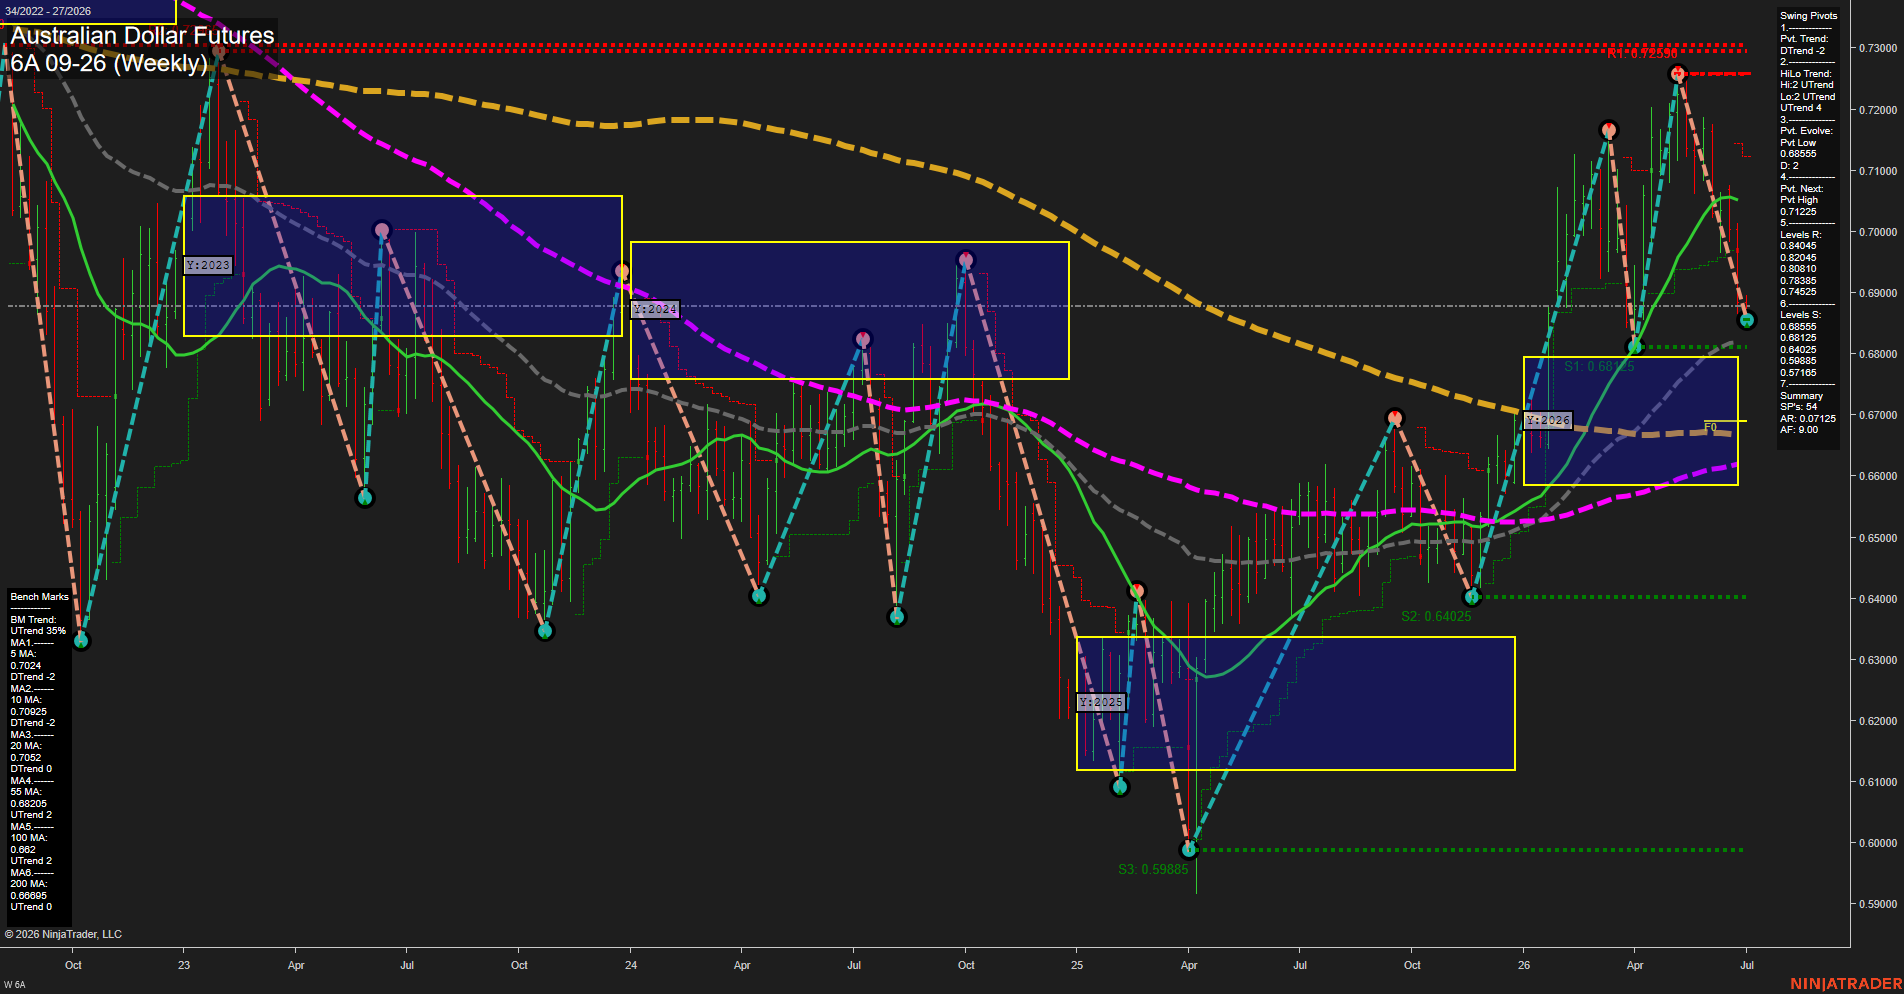Click the SP's: 54 summary entry
Screen dimensions: 1904x994
pyautogui.click(x=1798, y=407)
